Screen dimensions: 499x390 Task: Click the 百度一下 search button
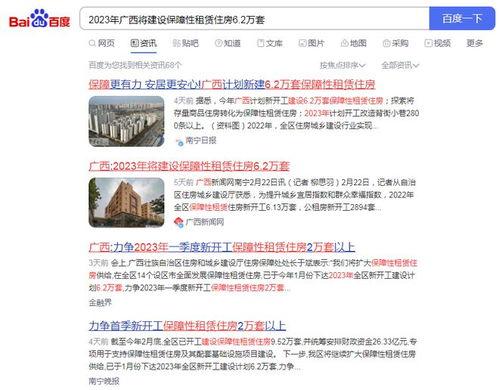462,19
